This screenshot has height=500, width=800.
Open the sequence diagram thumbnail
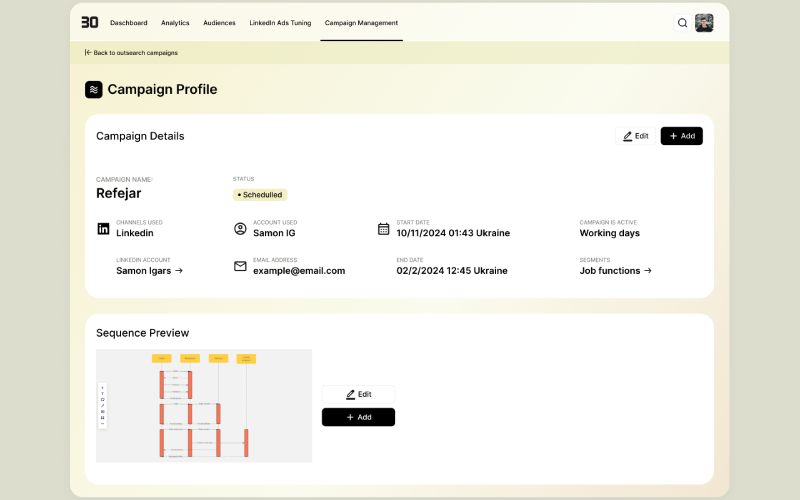pos(204,406)
